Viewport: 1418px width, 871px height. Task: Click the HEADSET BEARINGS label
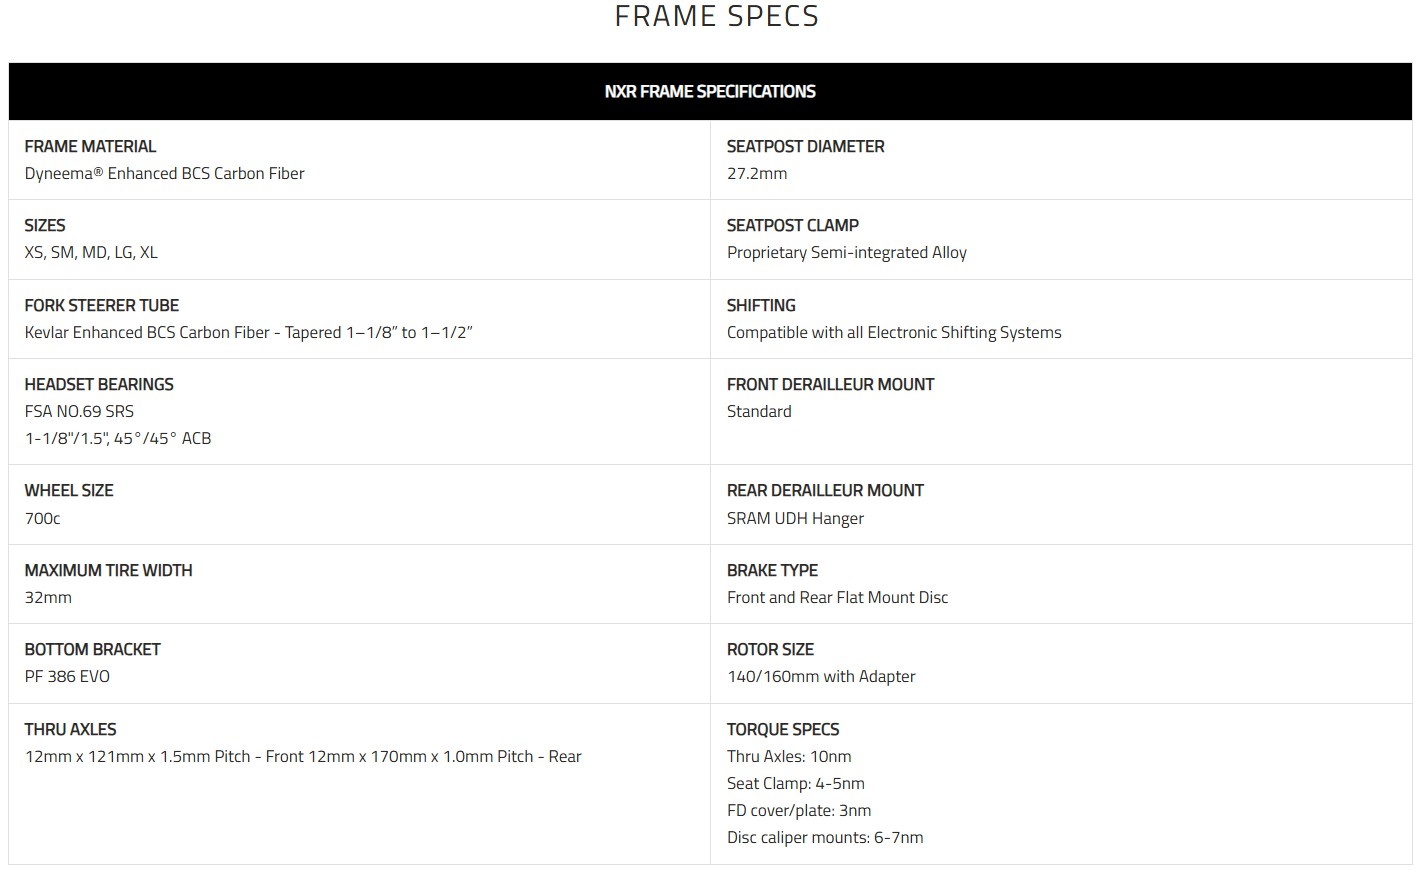pyautogui.click(x=99, y=384)
